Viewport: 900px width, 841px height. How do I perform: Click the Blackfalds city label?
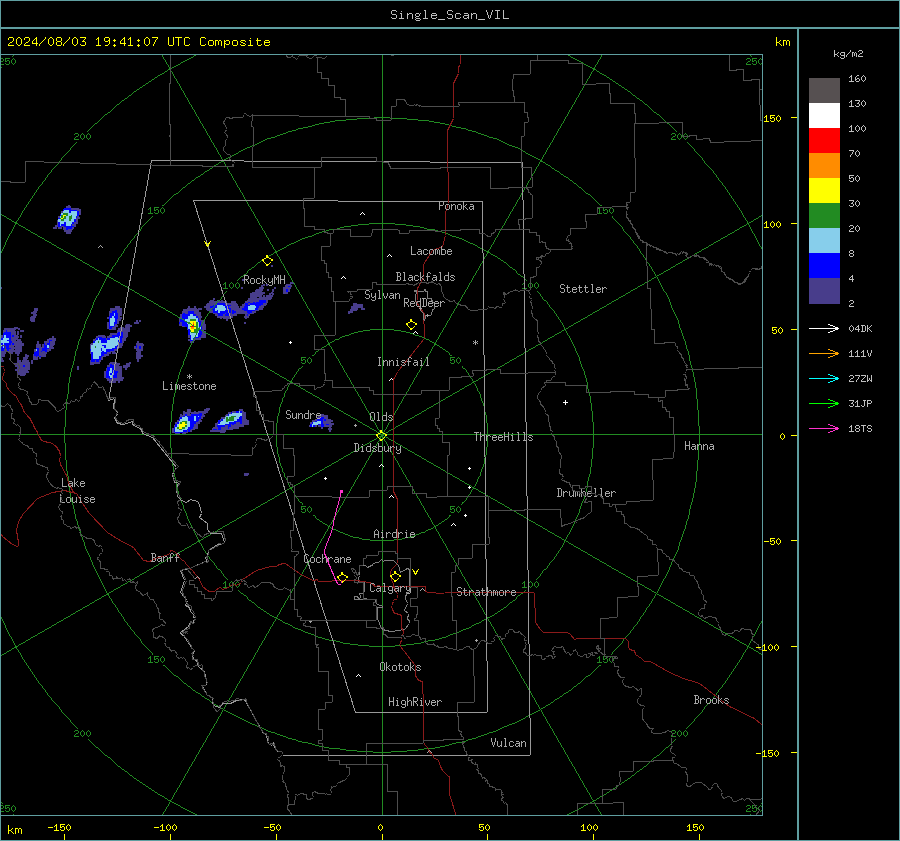point(425,277)
